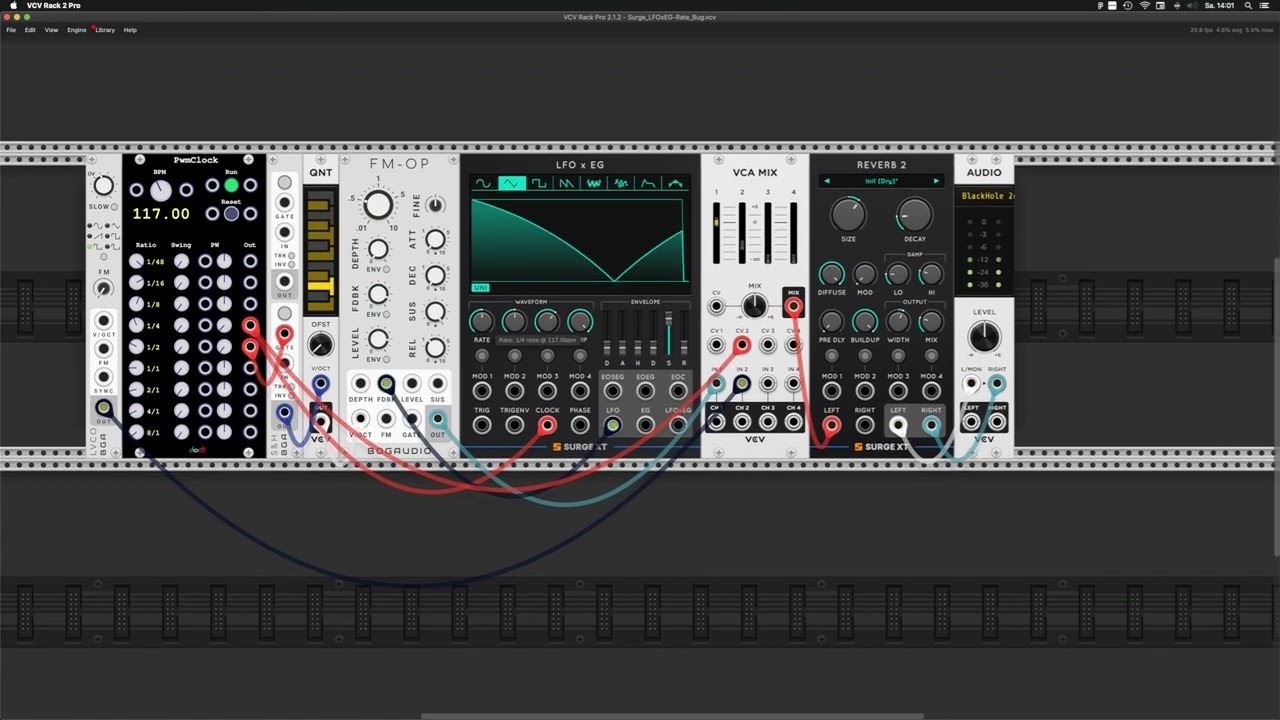Click next preset arrow on Reverb 2

pyautogui.click(x=936, y=181)
